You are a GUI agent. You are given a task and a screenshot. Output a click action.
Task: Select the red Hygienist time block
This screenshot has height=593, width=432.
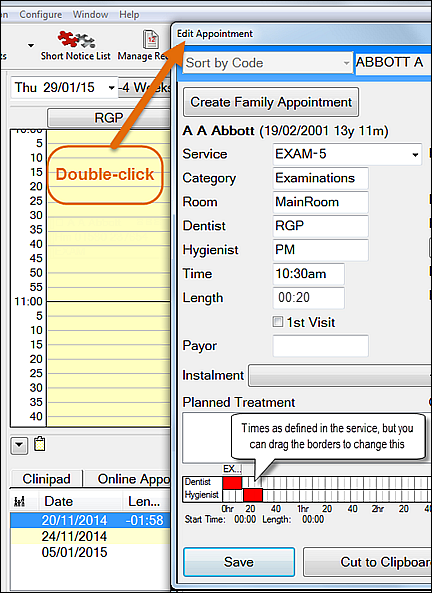[x=253, y=495]
